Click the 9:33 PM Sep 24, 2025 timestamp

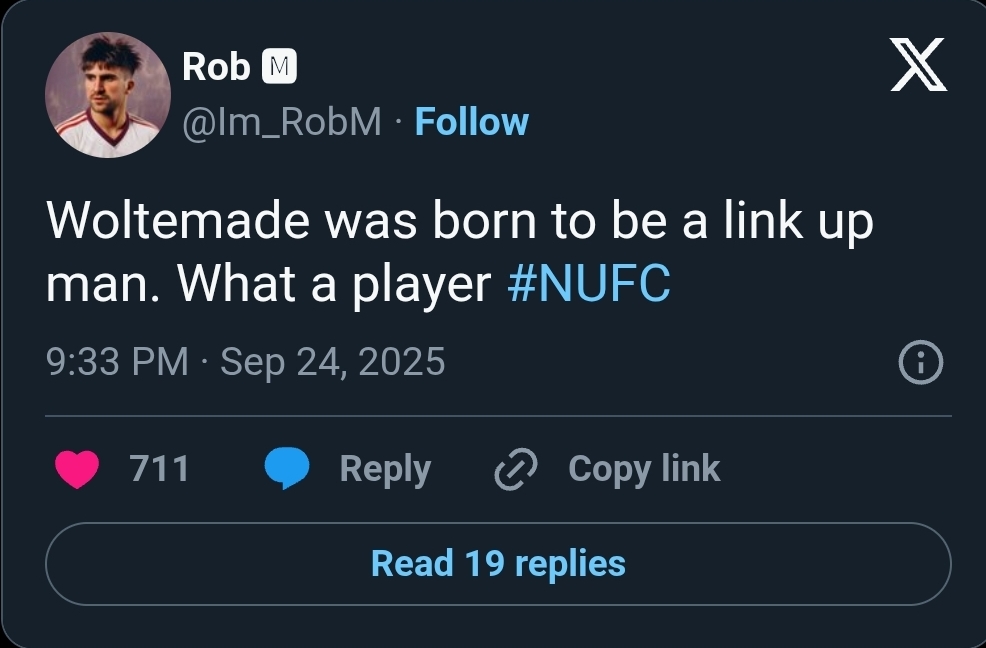click(x=245, y=361)
